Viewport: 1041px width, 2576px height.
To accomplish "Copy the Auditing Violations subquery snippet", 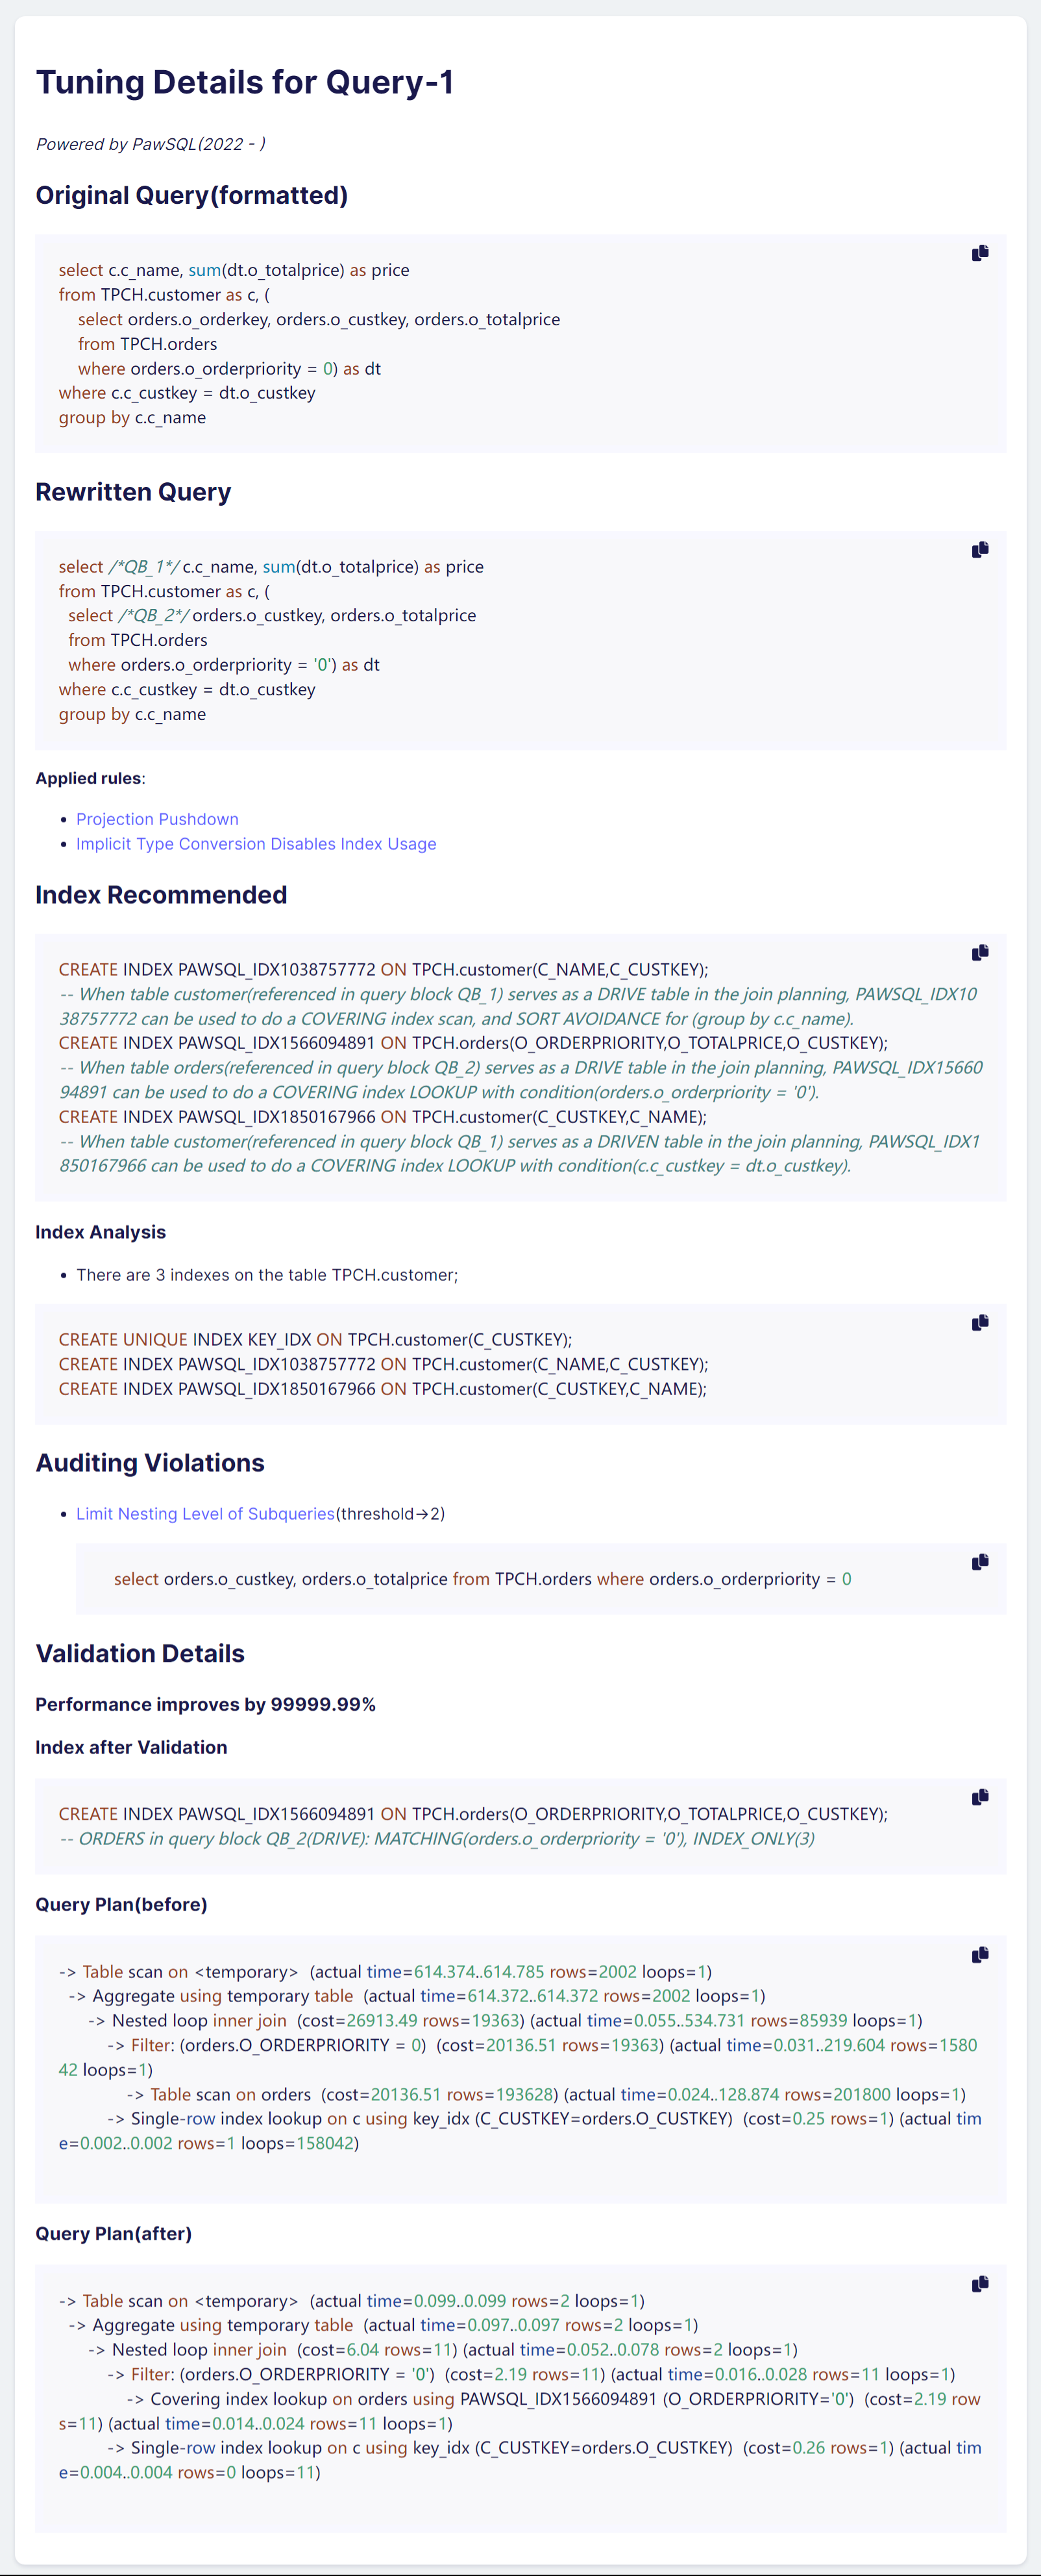I will coord(979,1561).
